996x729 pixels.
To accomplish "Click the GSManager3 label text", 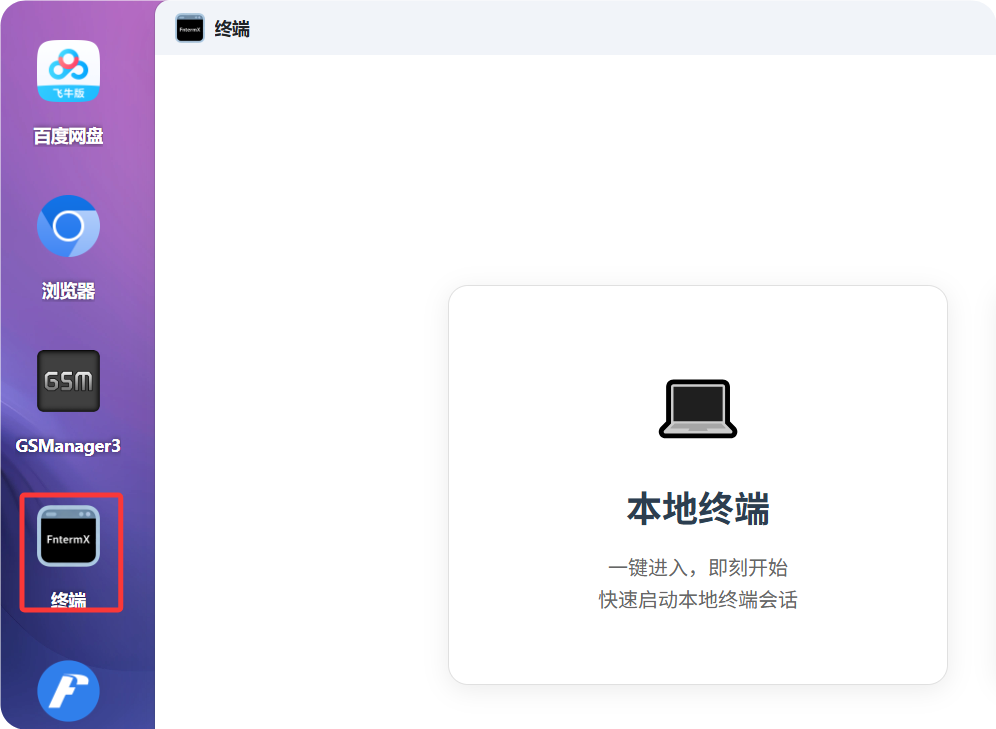I will pyautogui.click(x=68, y=445).
